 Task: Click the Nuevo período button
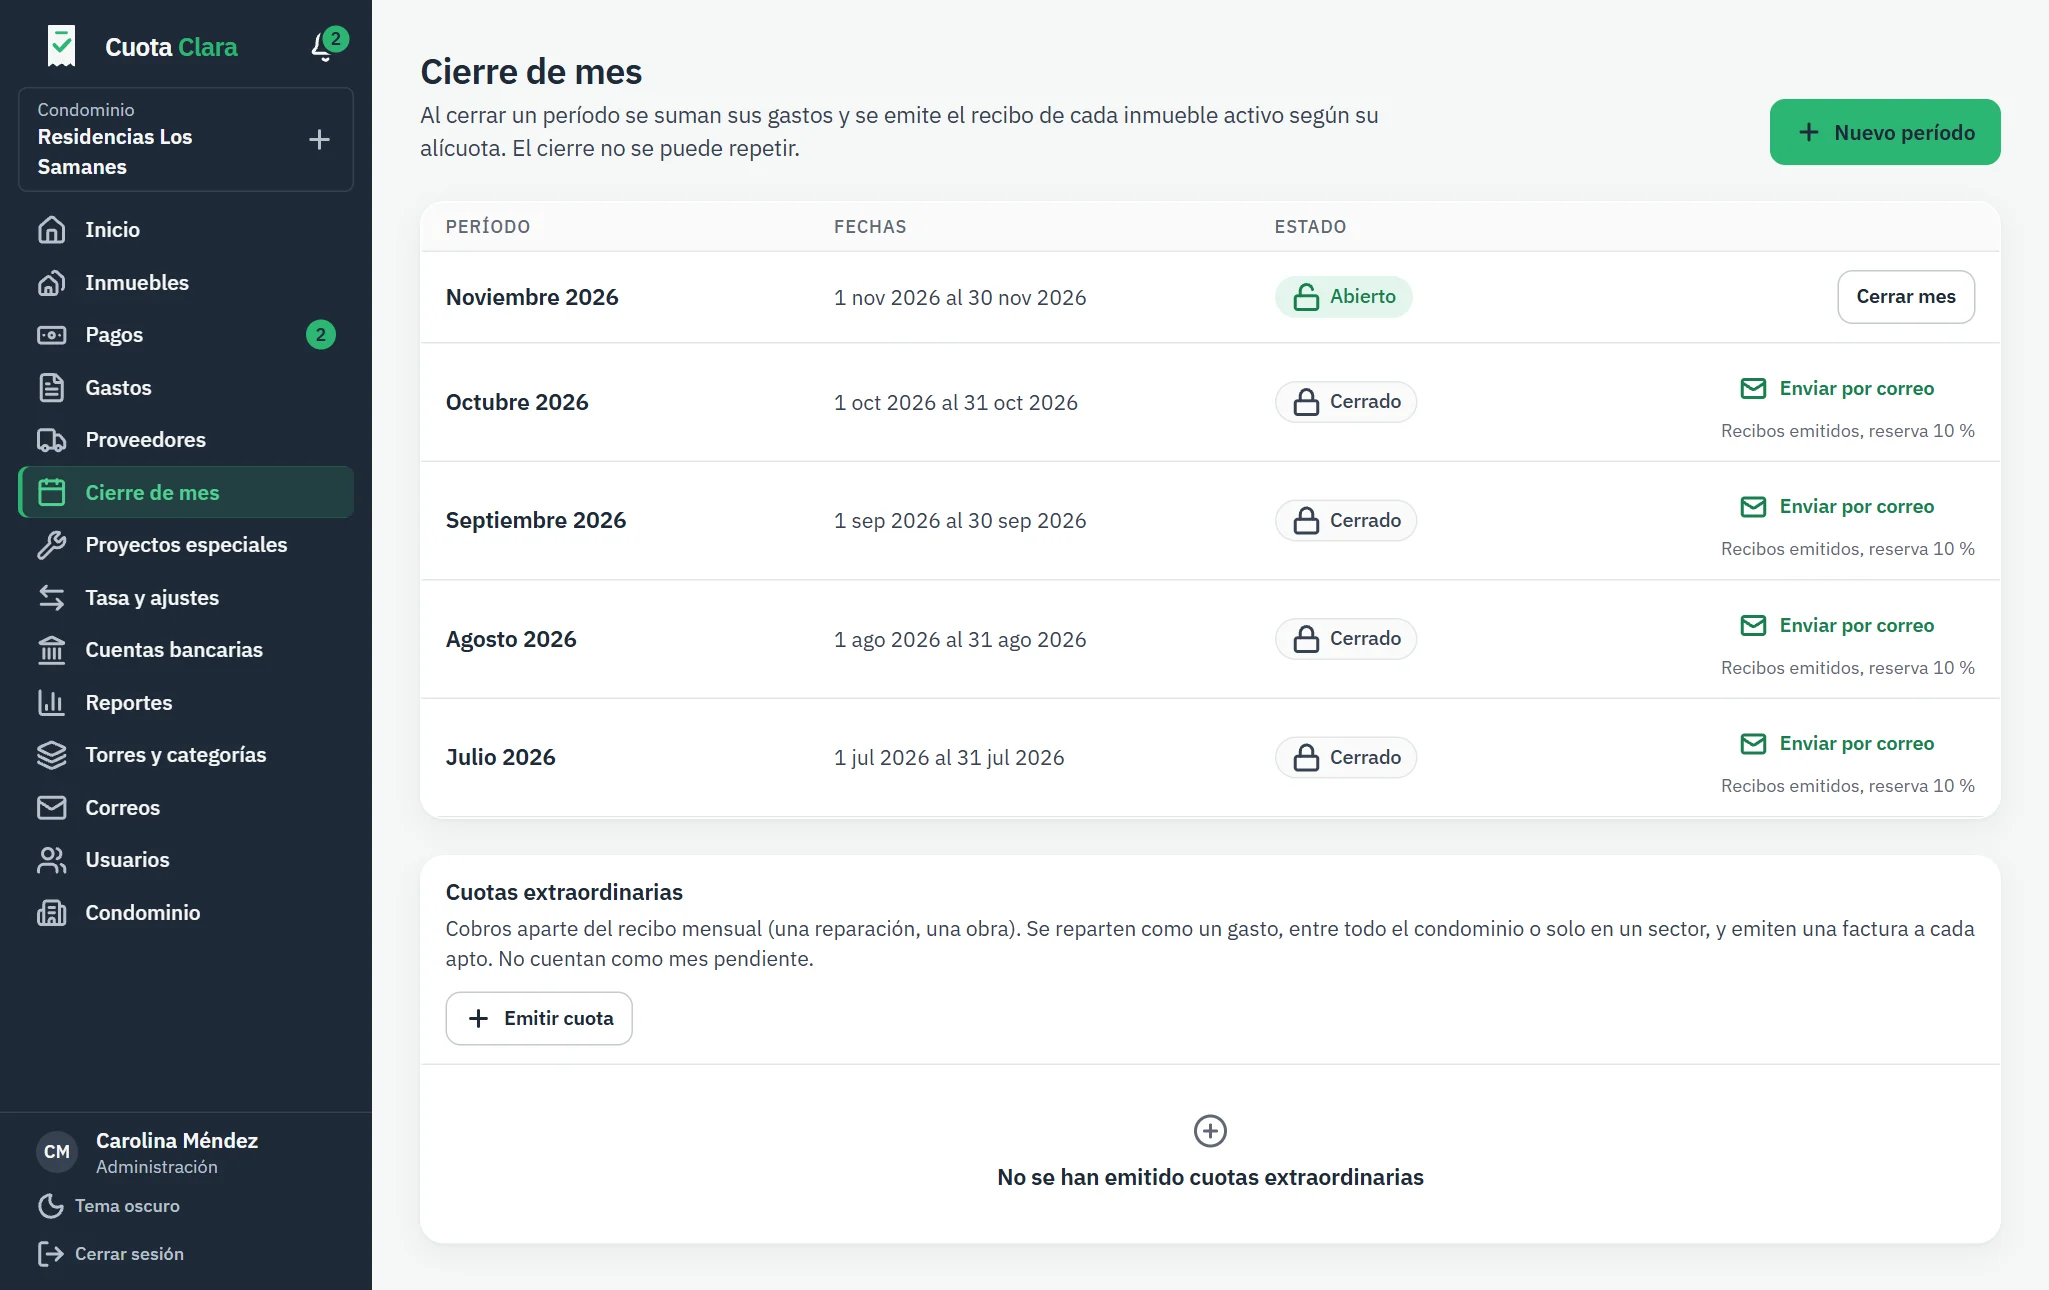tap(1885, 132)
